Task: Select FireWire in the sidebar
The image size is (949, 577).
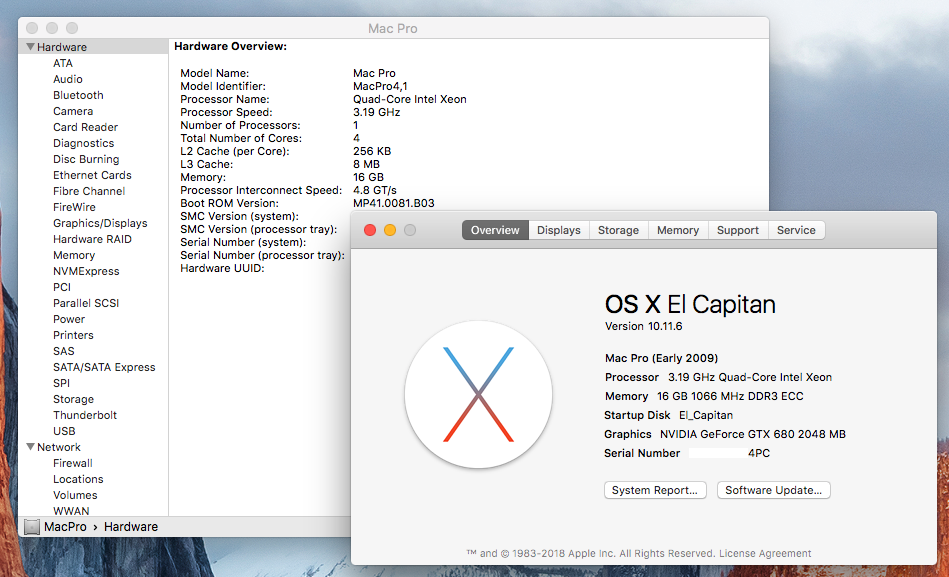Action: click(x=74, y=207)
